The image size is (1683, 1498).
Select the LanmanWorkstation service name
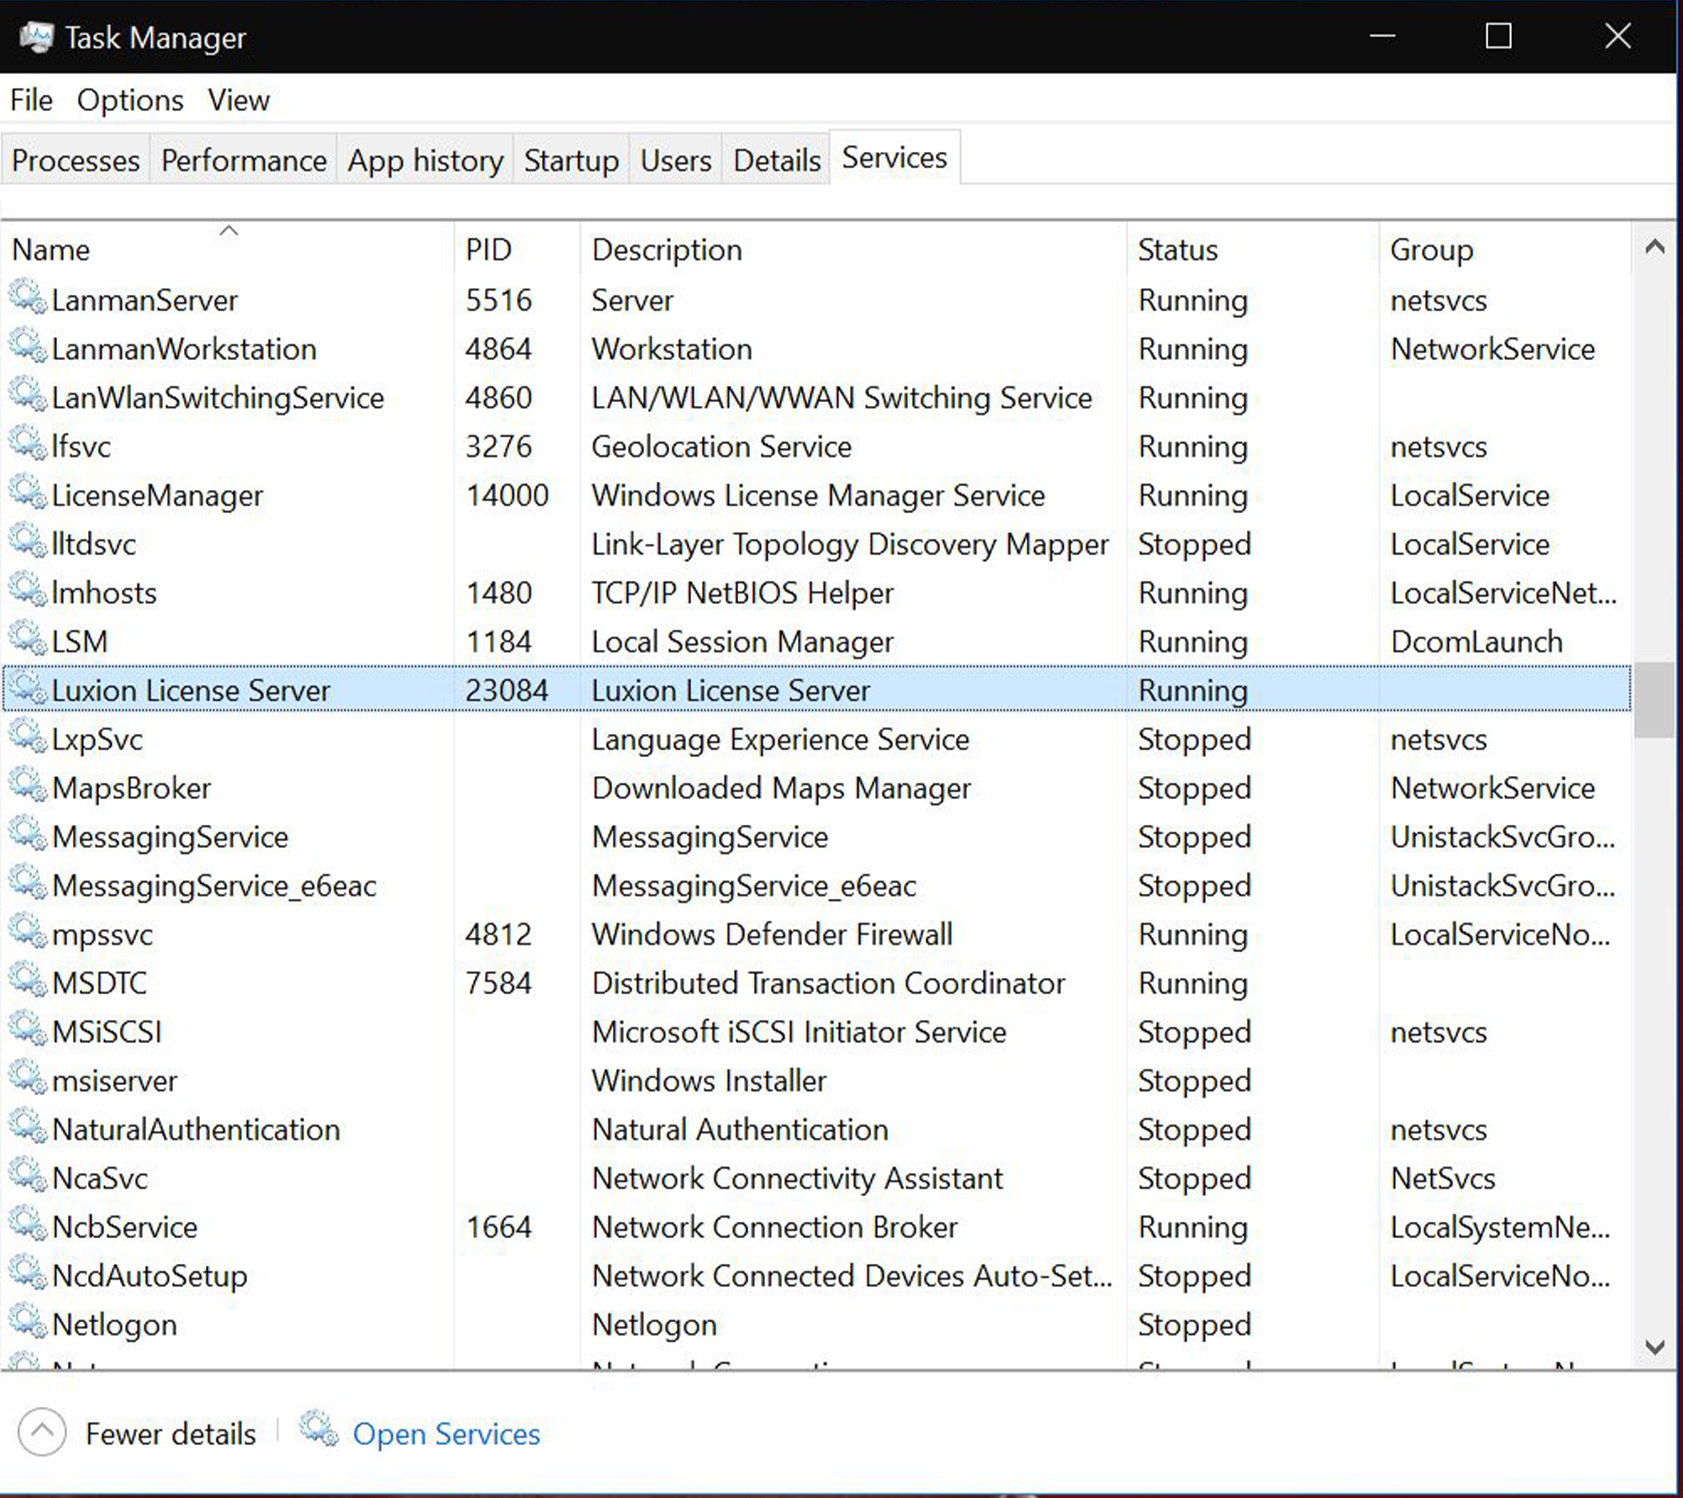184,349
